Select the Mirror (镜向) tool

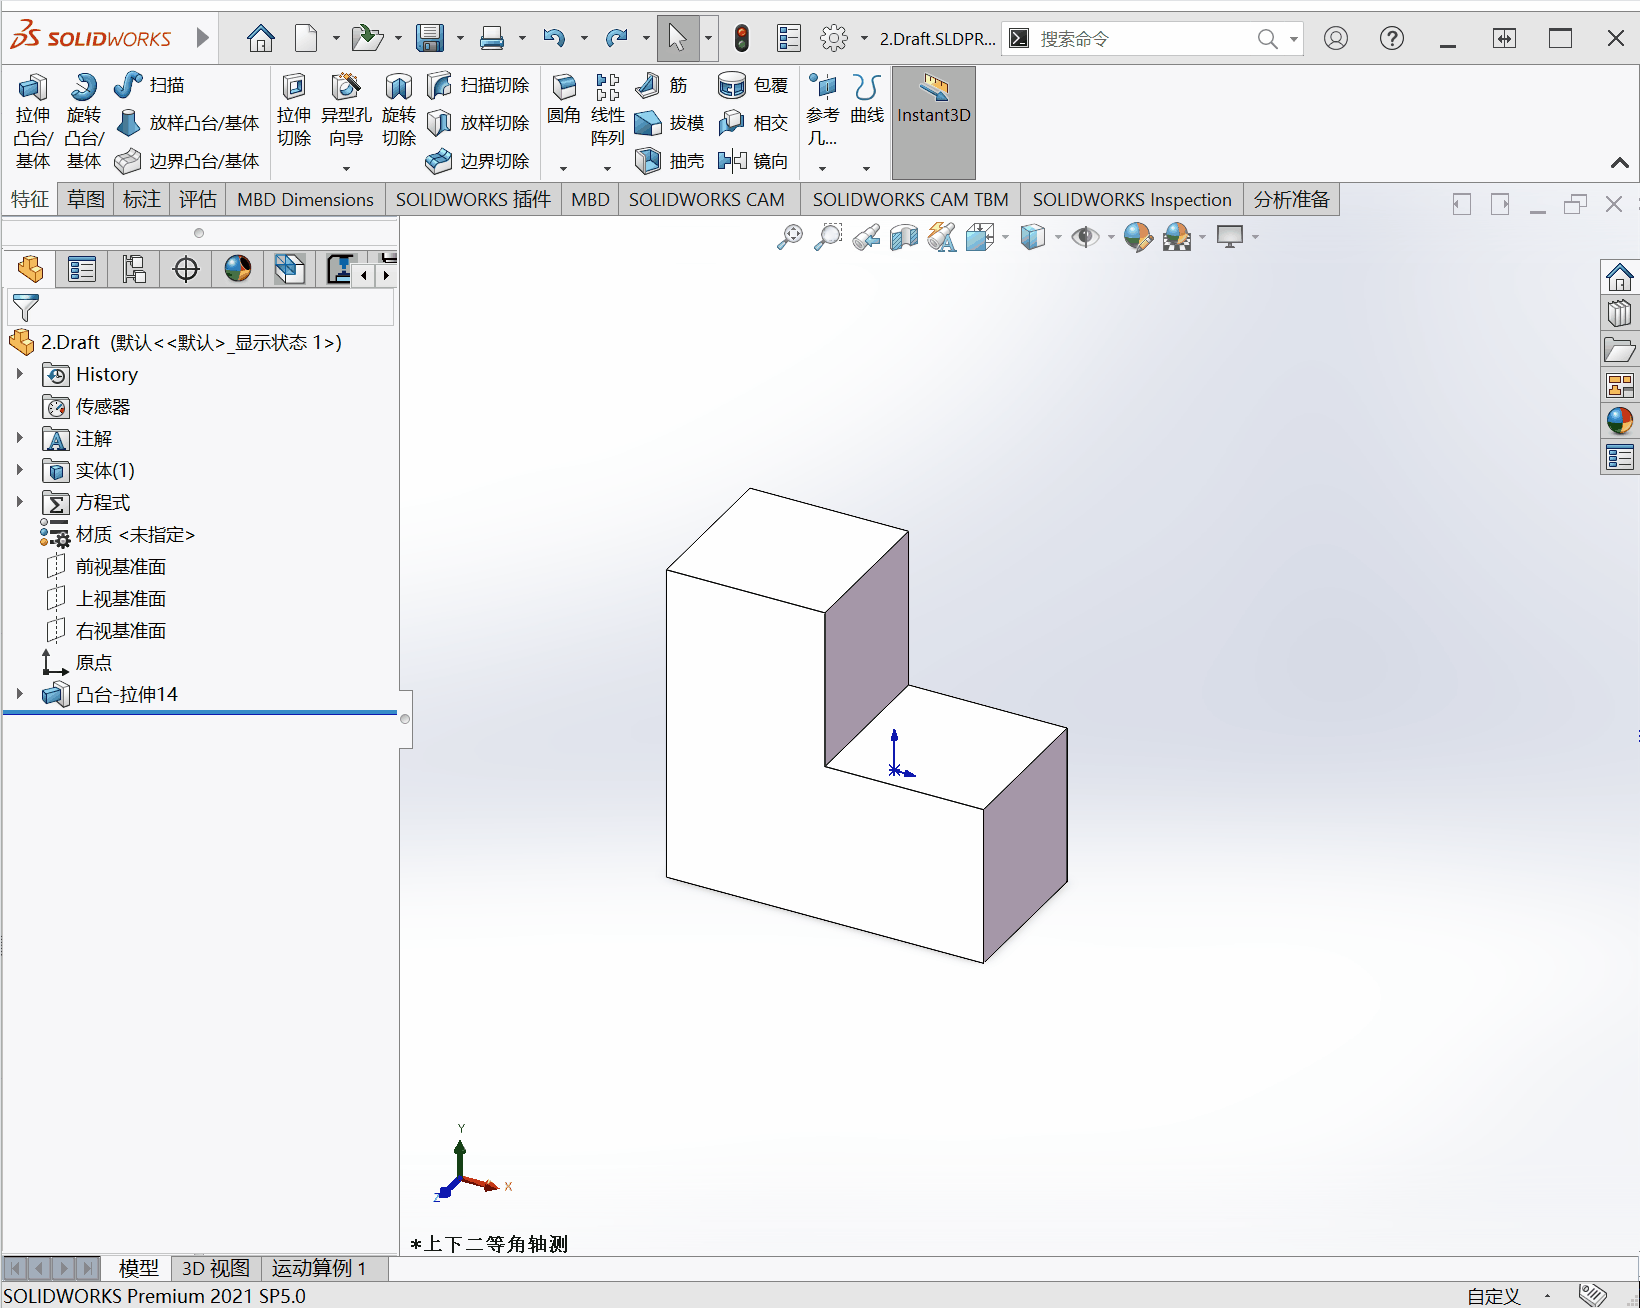click(753, 161)
